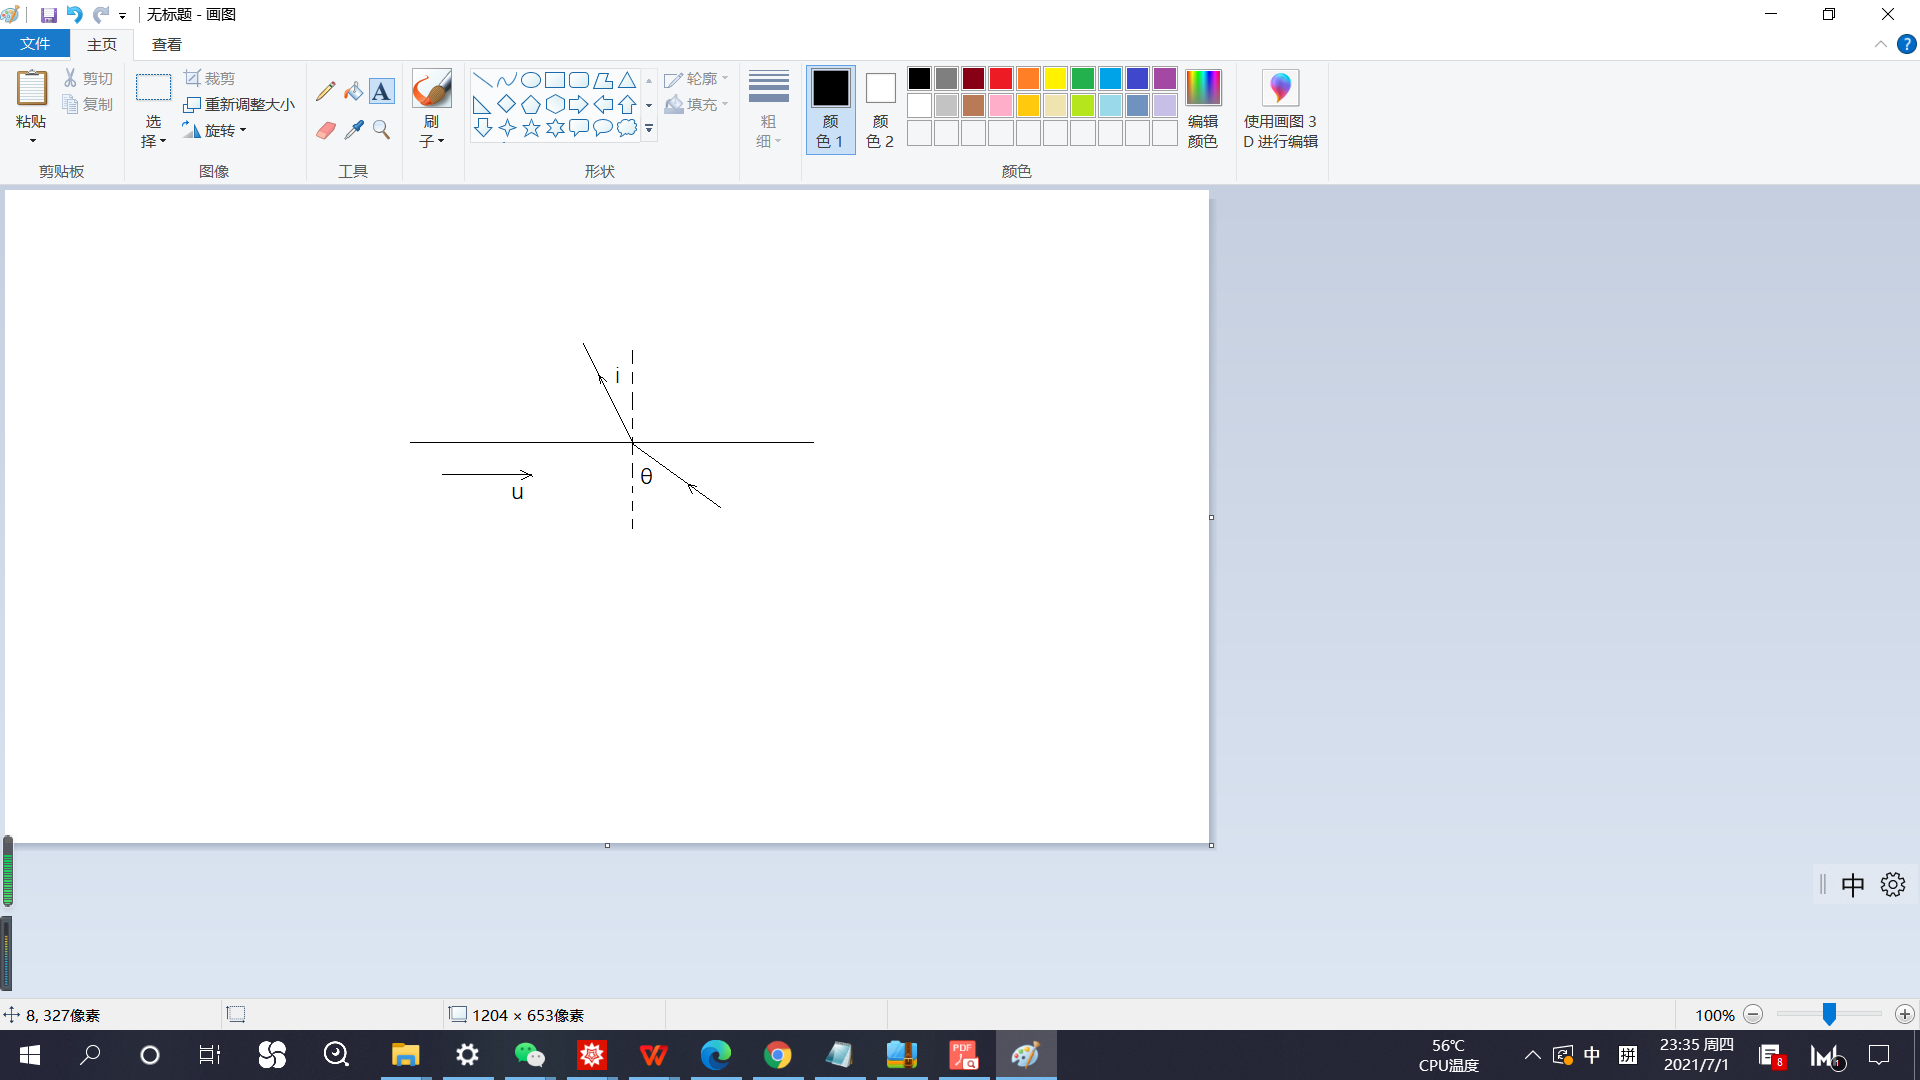Choose the Oval shape
Screen dimensions: 1920x1080
530,80
